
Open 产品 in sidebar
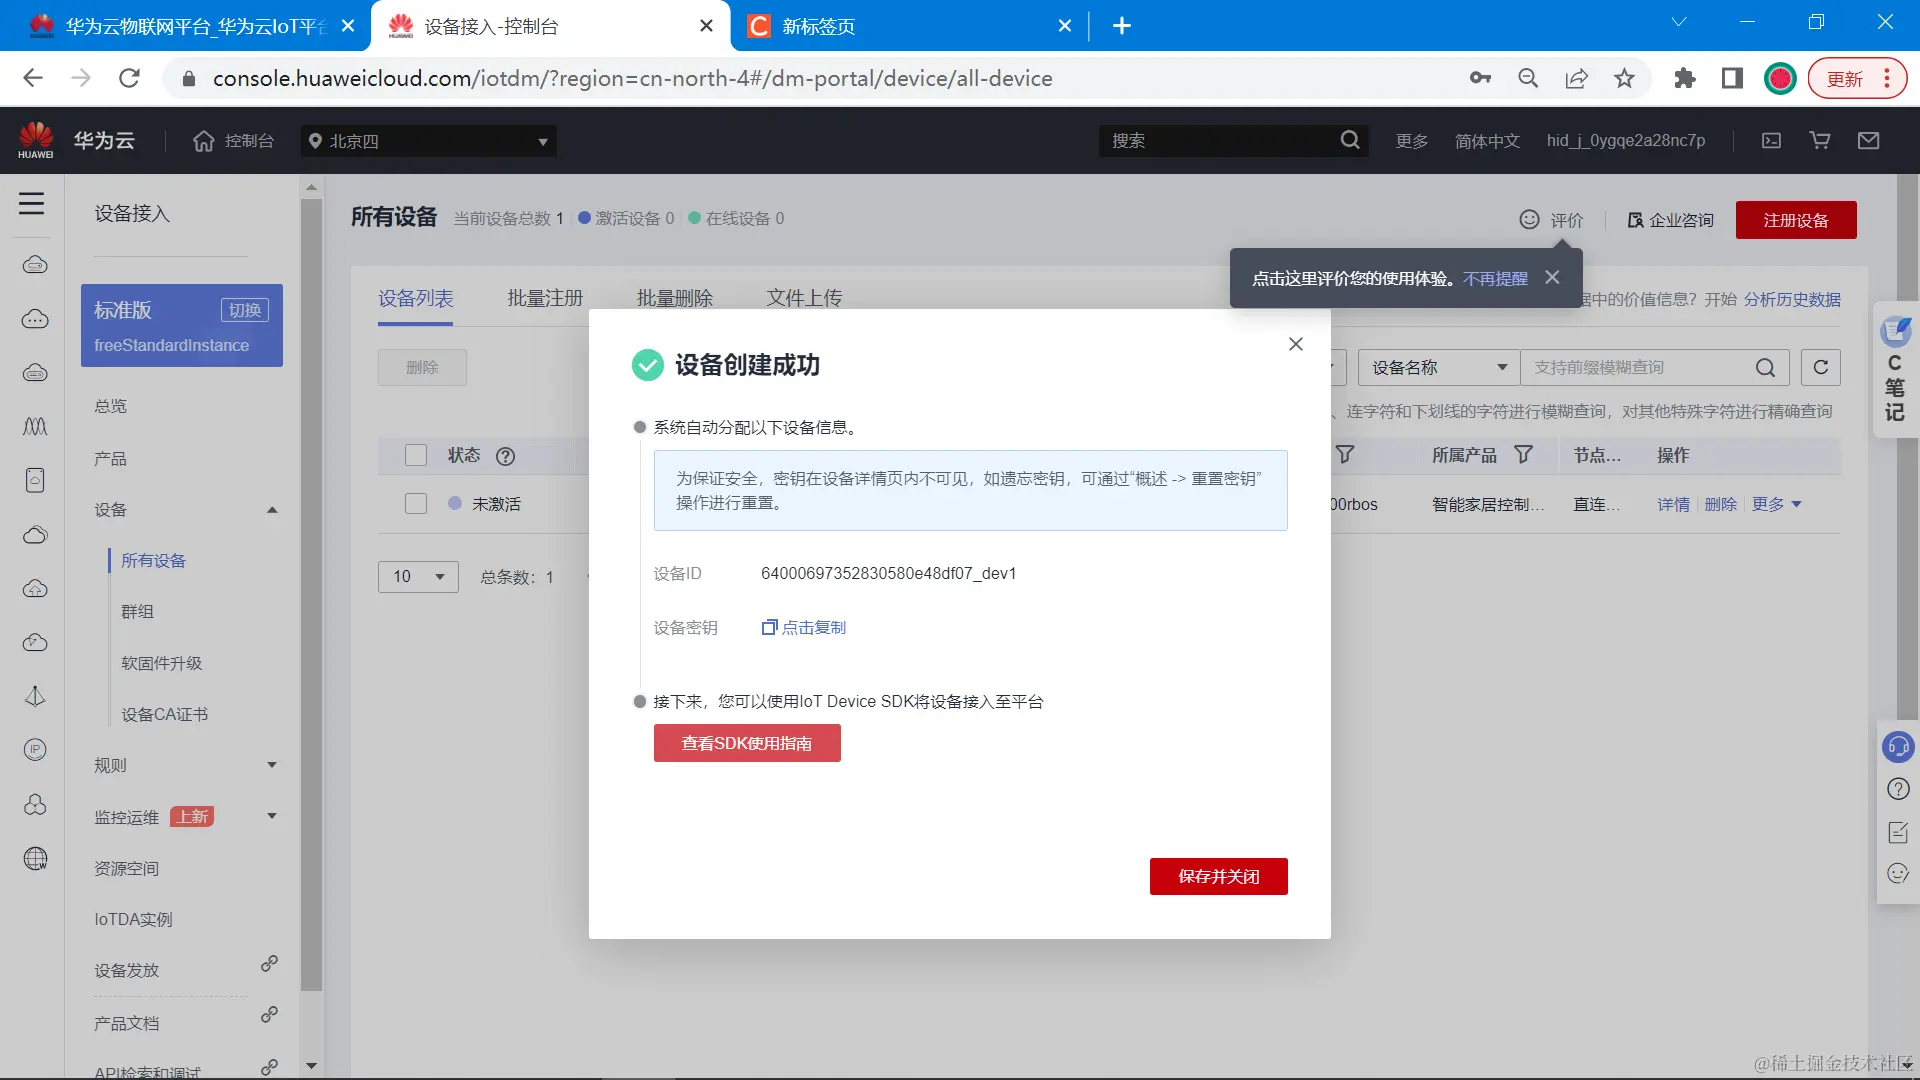click(x=110, y=458)
